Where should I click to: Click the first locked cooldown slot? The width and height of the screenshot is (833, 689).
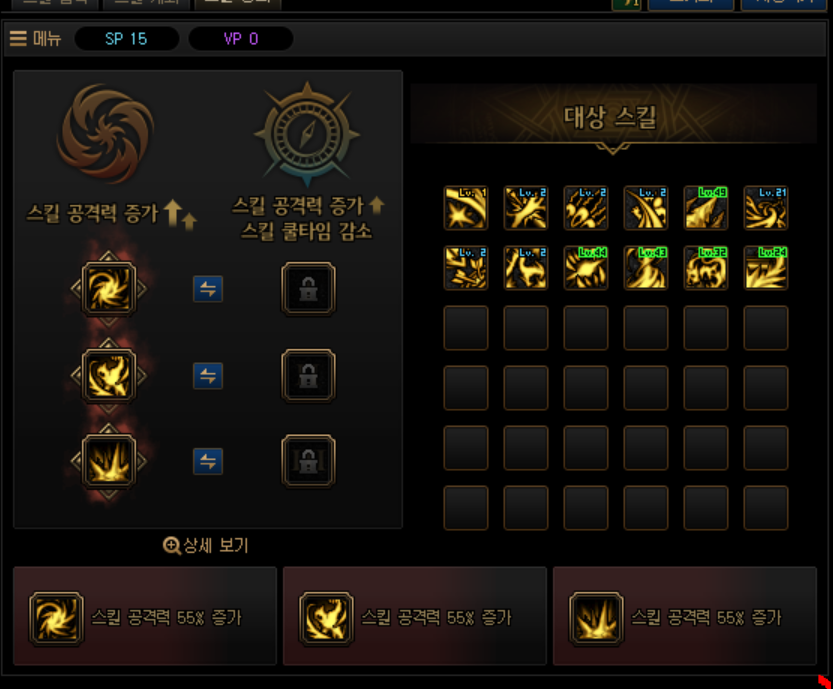pos(308,289)
